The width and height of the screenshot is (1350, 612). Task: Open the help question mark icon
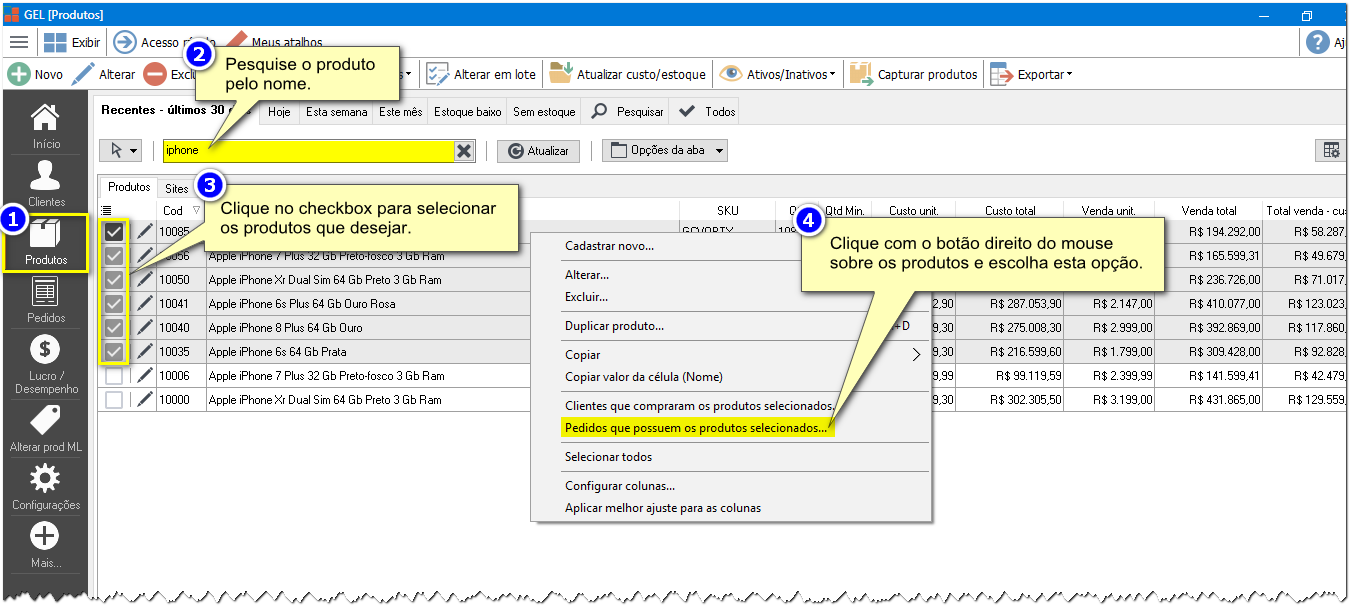[x=1318, y=42]
